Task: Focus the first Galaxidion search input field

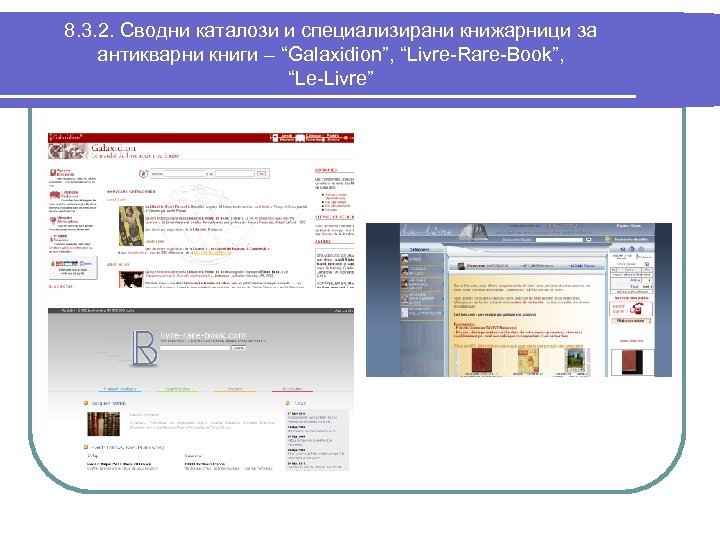Action: pyautogui.click(x=184, y=174)
